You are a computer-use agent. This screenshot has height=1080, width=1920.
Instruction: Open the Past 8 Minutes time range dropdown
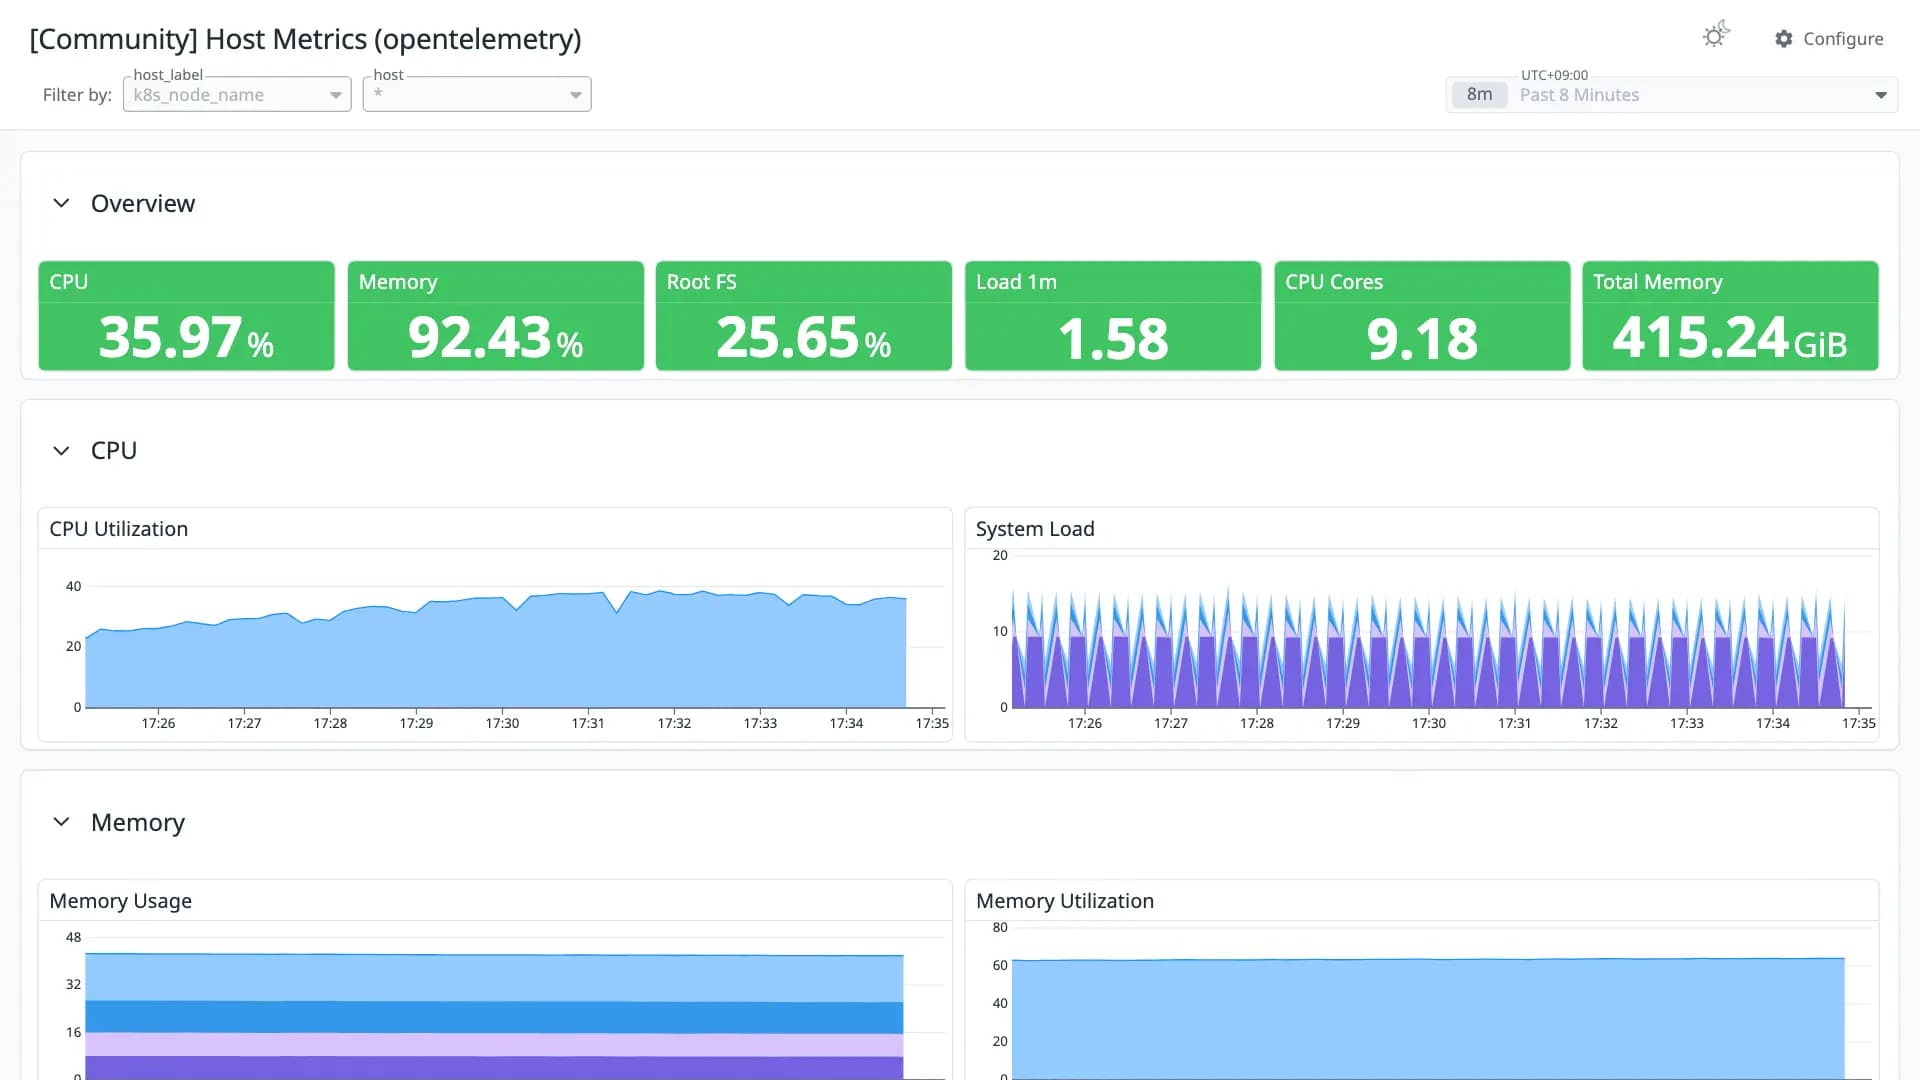(1672, 95)
